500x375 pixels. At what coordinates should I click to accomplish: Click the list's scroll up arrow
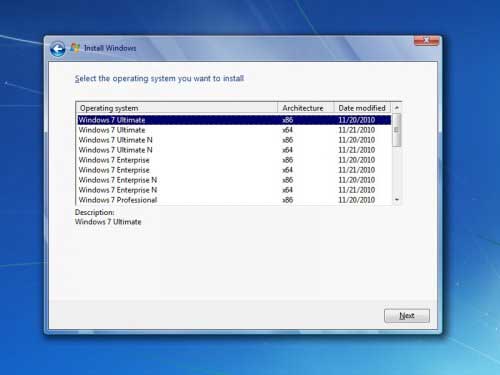click(x=397, y=108)
